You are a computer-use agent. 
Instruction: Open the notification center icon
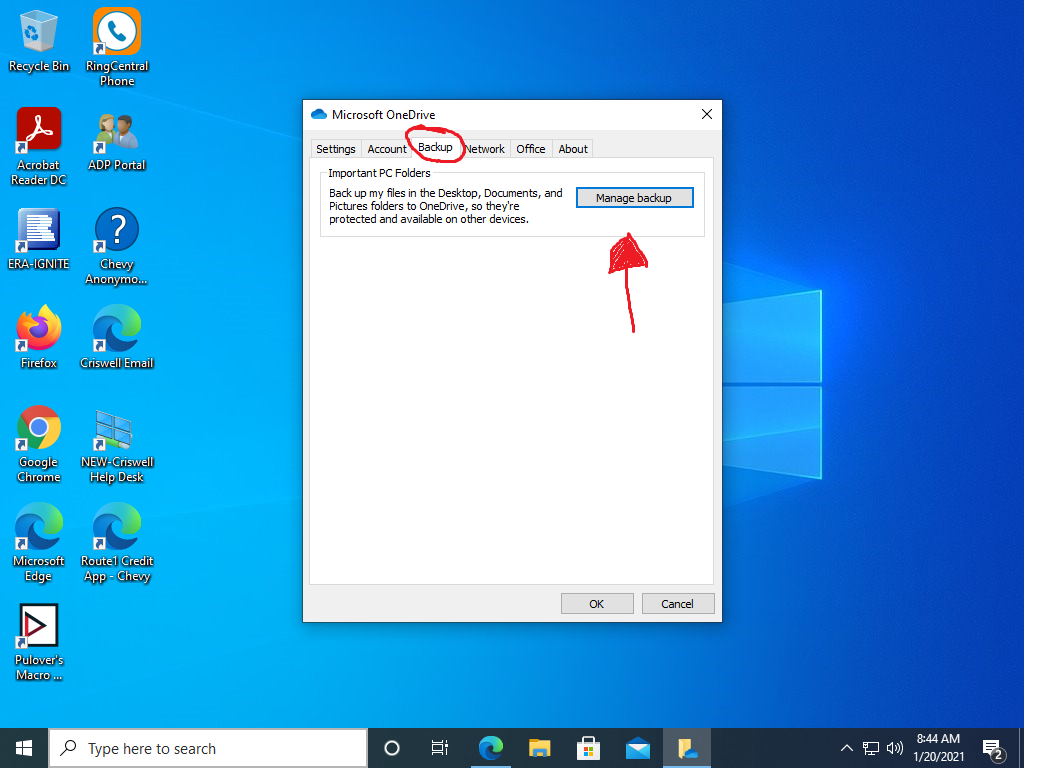click(993, 749)
